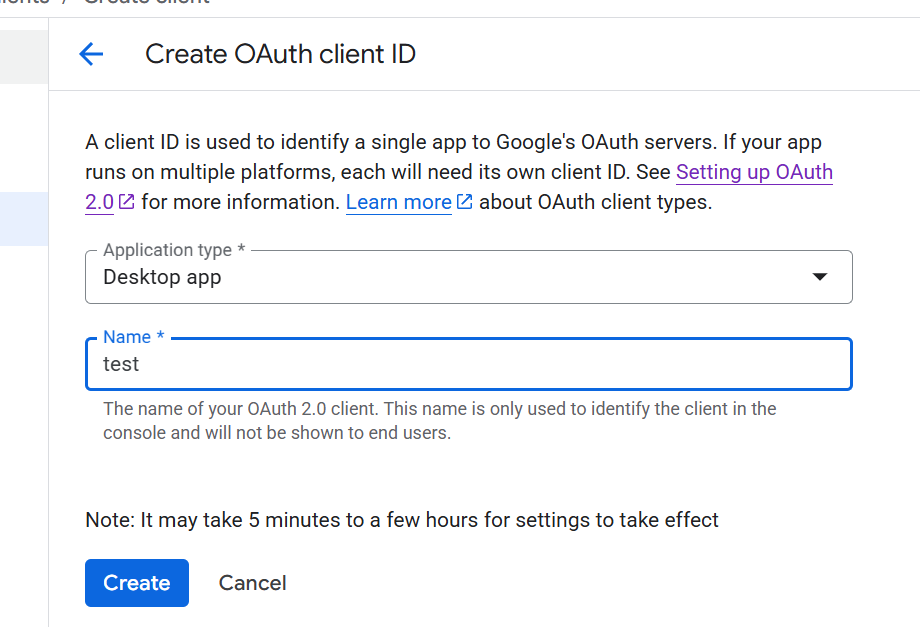This screenshot has height=627, width=920.
Task: Click the Cancel button
Action: (252, 583)
